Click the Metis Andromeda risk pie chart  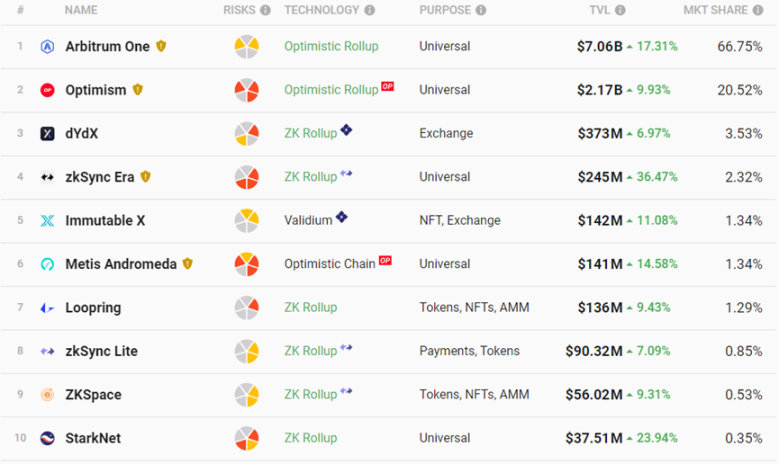(247, 264)
